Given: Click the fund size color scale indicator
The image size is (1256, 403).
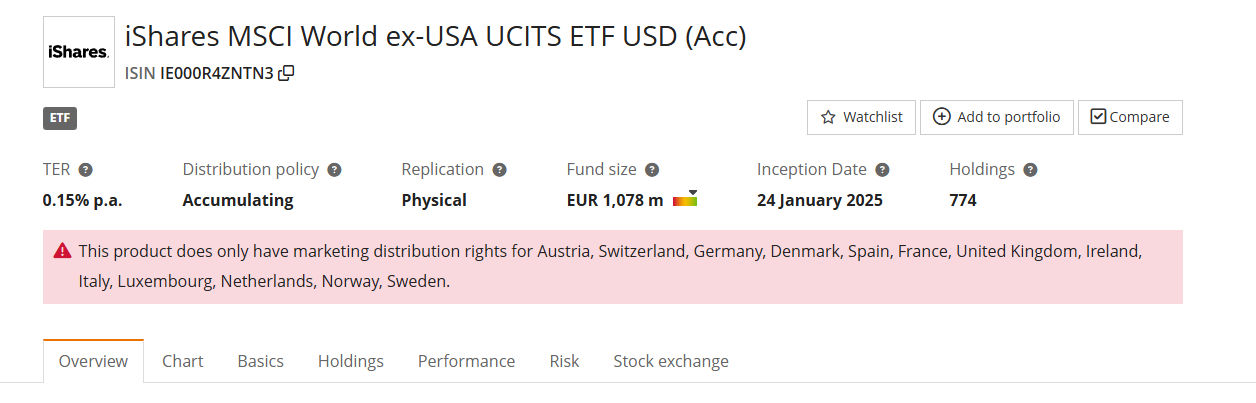Looking at the screenshot, I should [x=685, y=200].
